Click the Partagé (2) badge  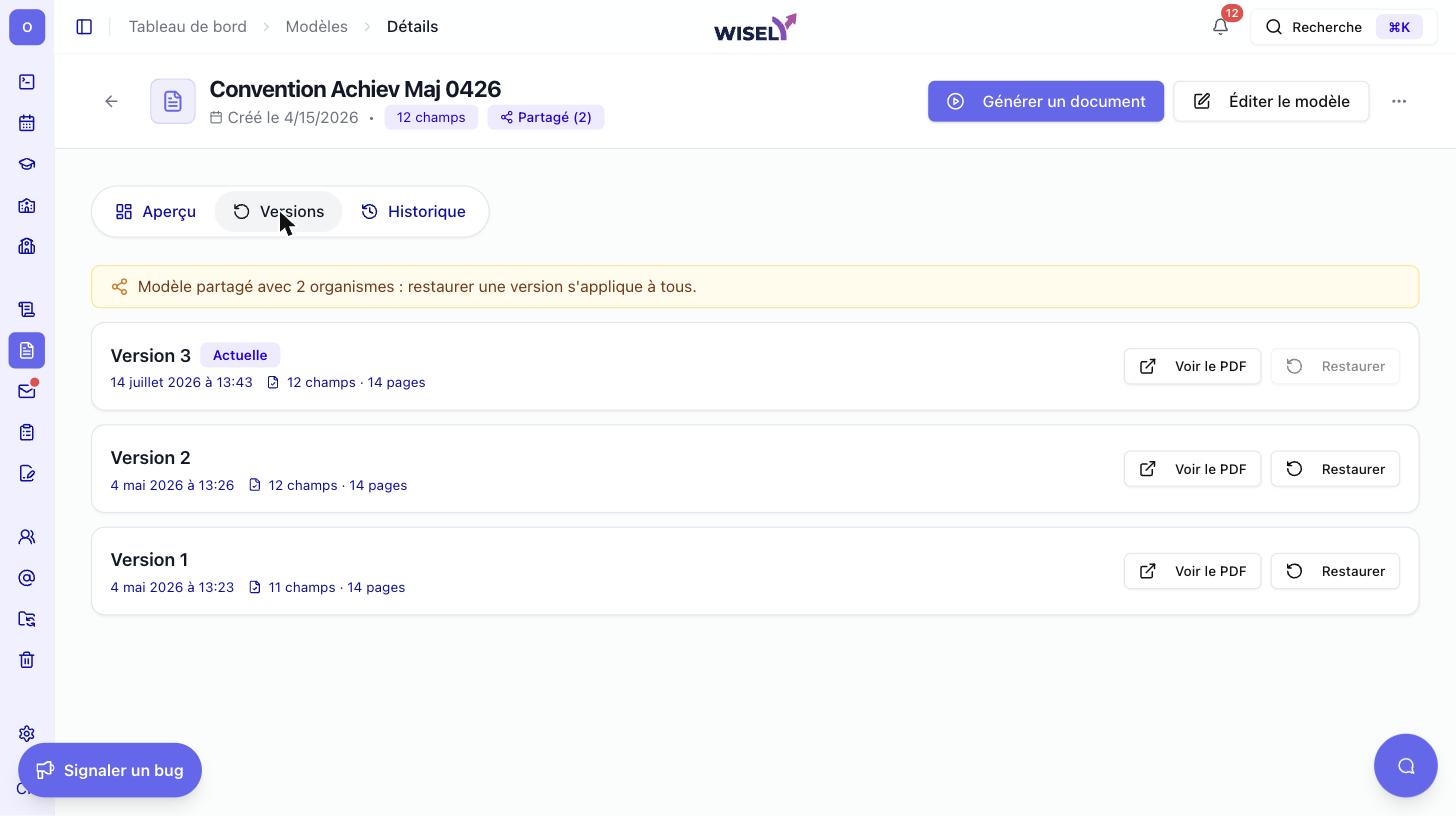(546, 117)
